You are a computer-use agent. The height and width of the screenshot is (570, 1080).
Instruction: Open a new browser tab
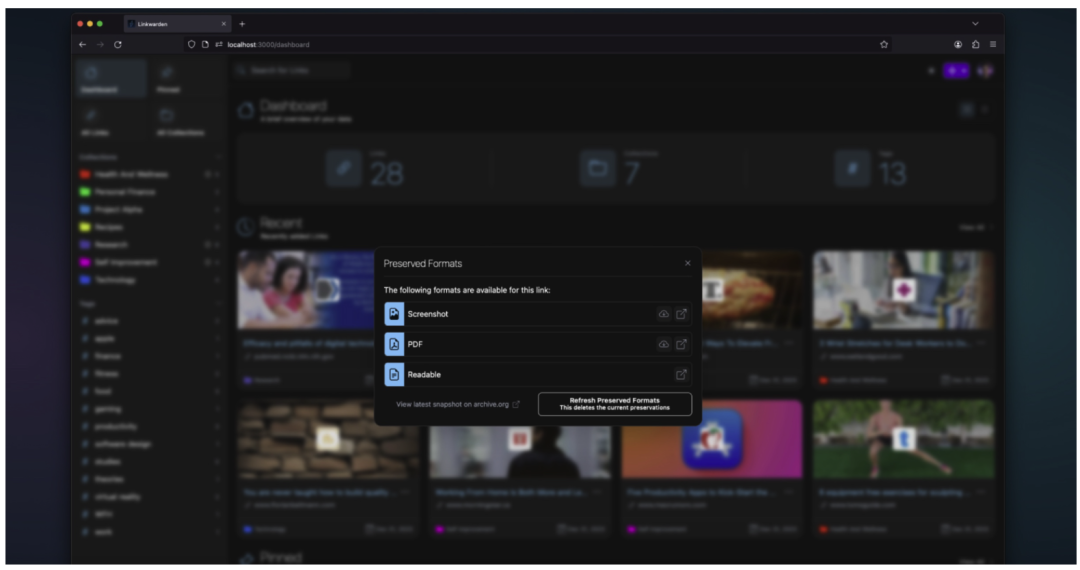click(x=242, y=23)
